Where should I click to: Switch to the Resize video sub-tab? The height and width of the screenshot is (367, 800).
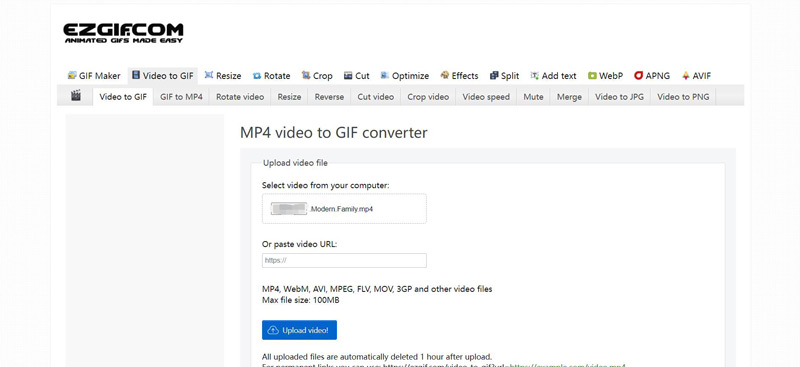point(289,96)
